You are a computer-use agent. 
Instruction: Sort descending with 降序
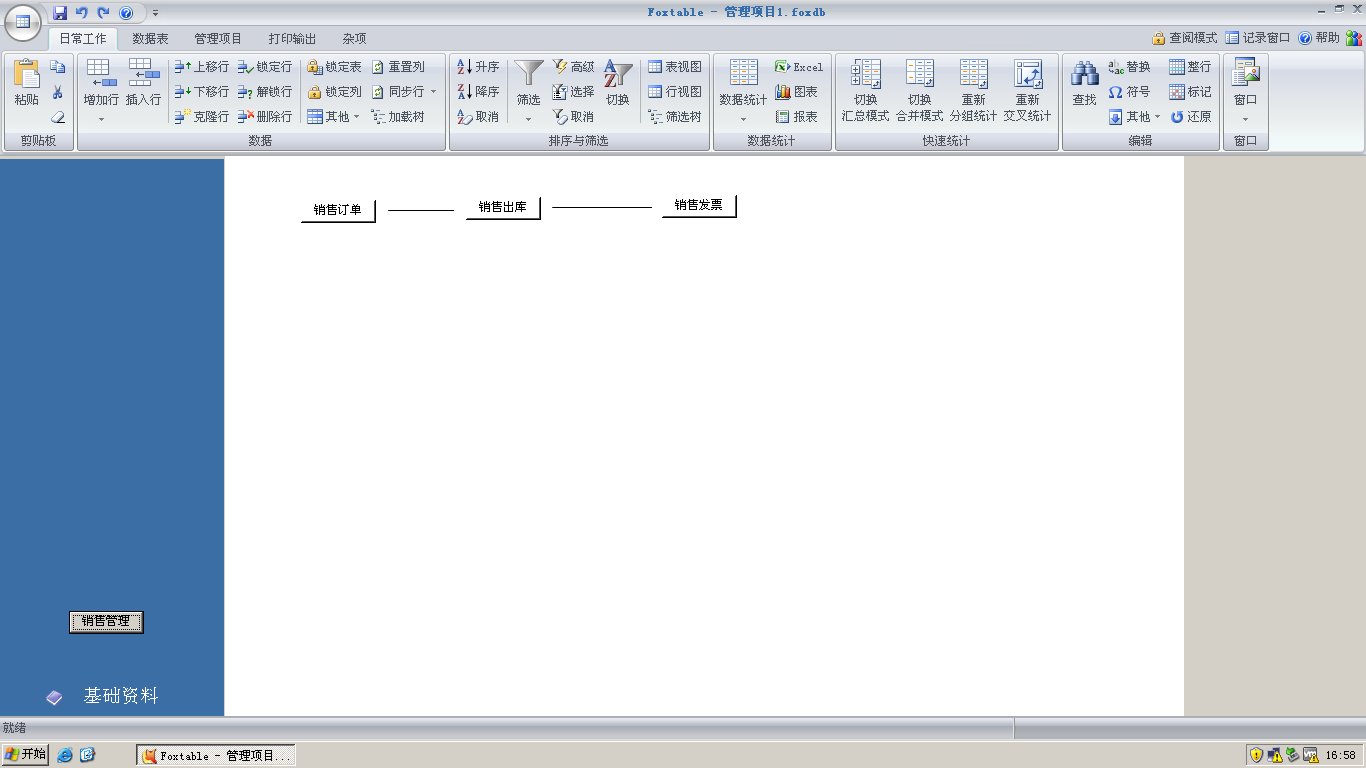pyautogui.click(x=478, y=92)
